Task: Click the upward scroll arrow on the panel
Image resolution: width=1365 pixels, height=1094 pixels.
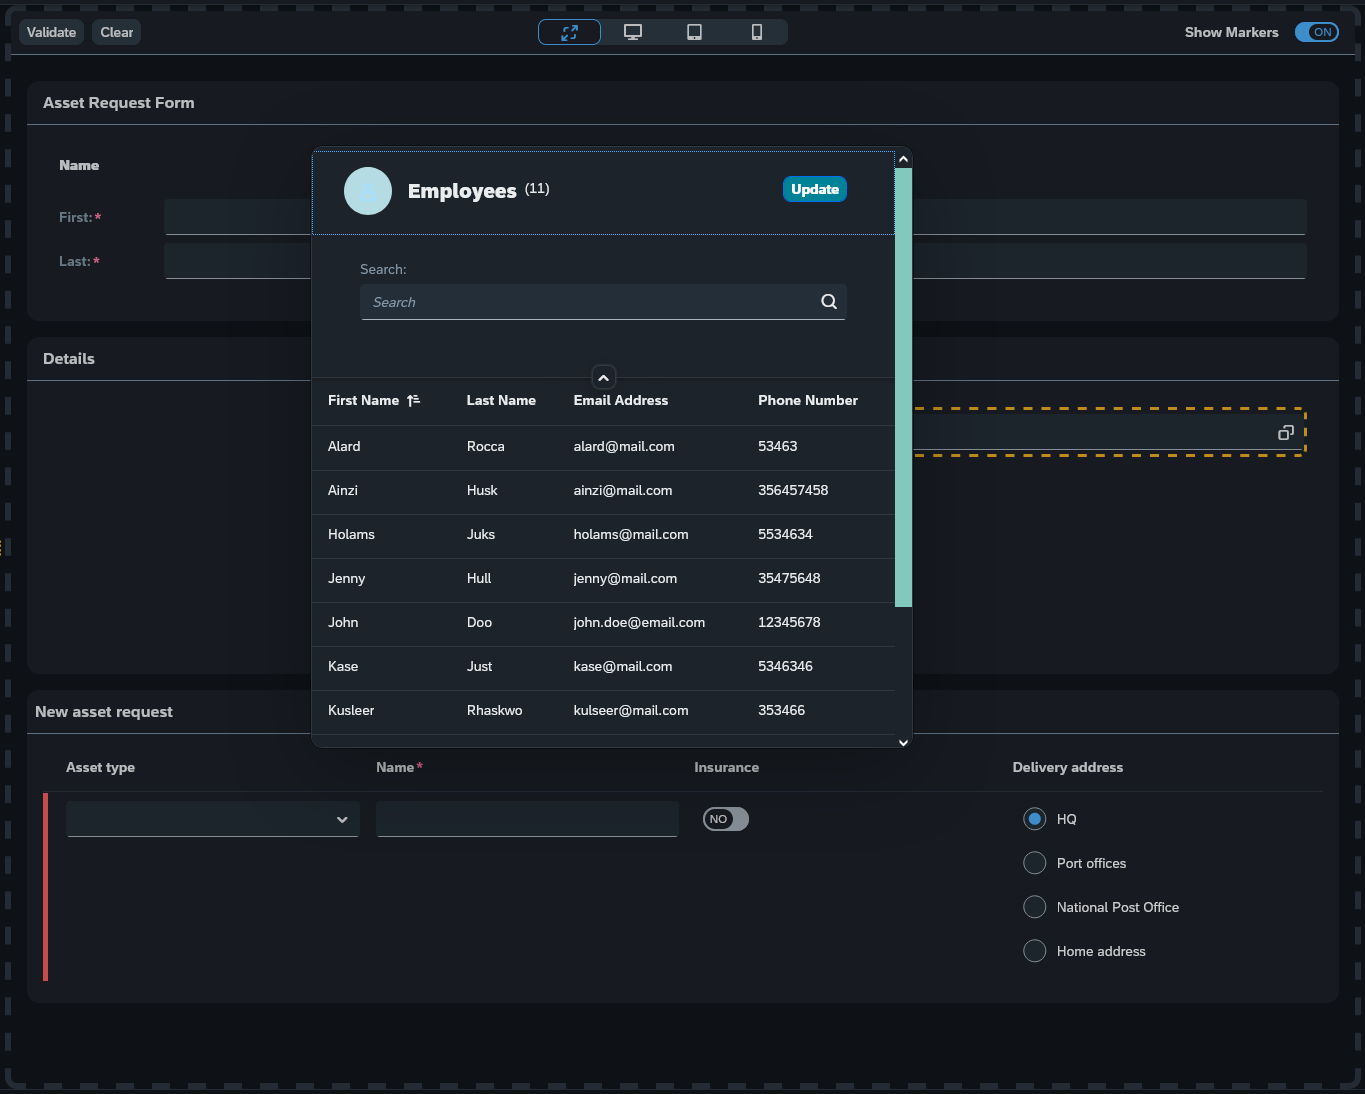Action: pos(903,157)
